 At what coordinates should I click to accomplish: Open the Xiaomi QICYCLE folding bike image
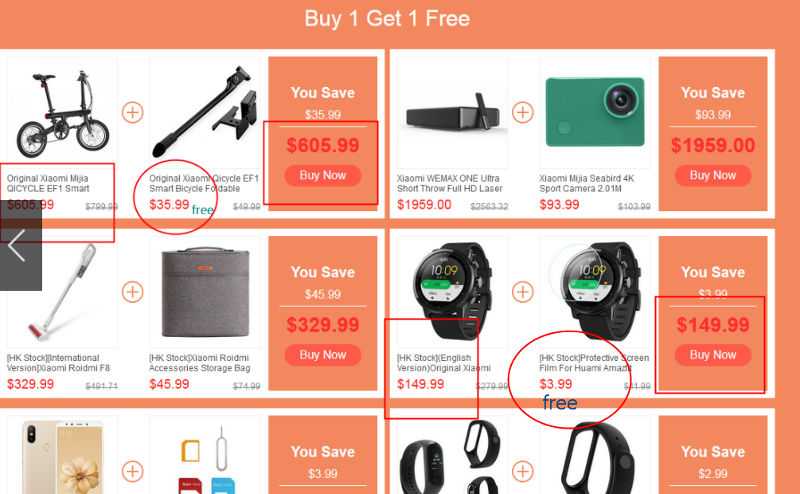[62, 115]
